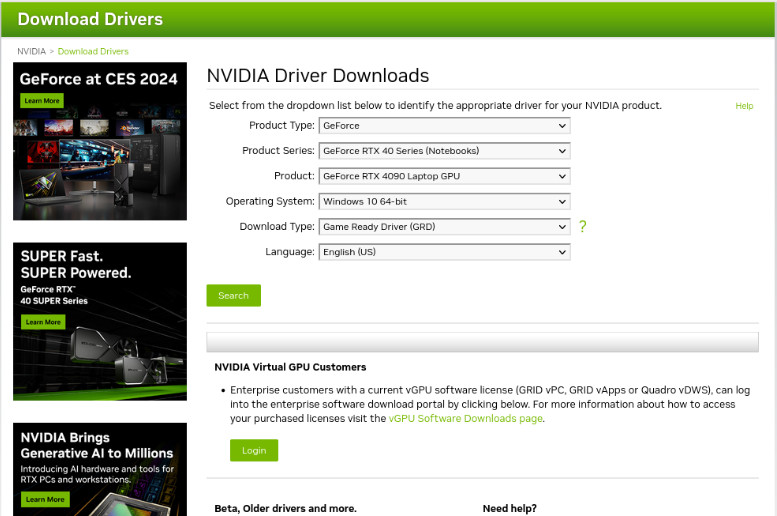Viewport: 777px width, 516px height.
Task: Click Learn More on Generative AI banner
Action: tap(45, 499)
